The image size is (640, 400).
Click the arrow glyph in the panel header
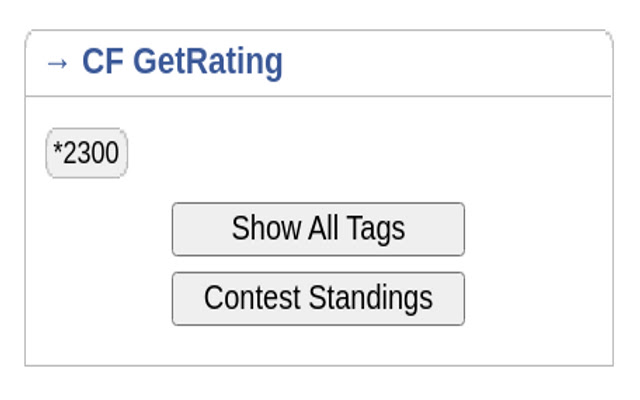[x=58, y=63]
